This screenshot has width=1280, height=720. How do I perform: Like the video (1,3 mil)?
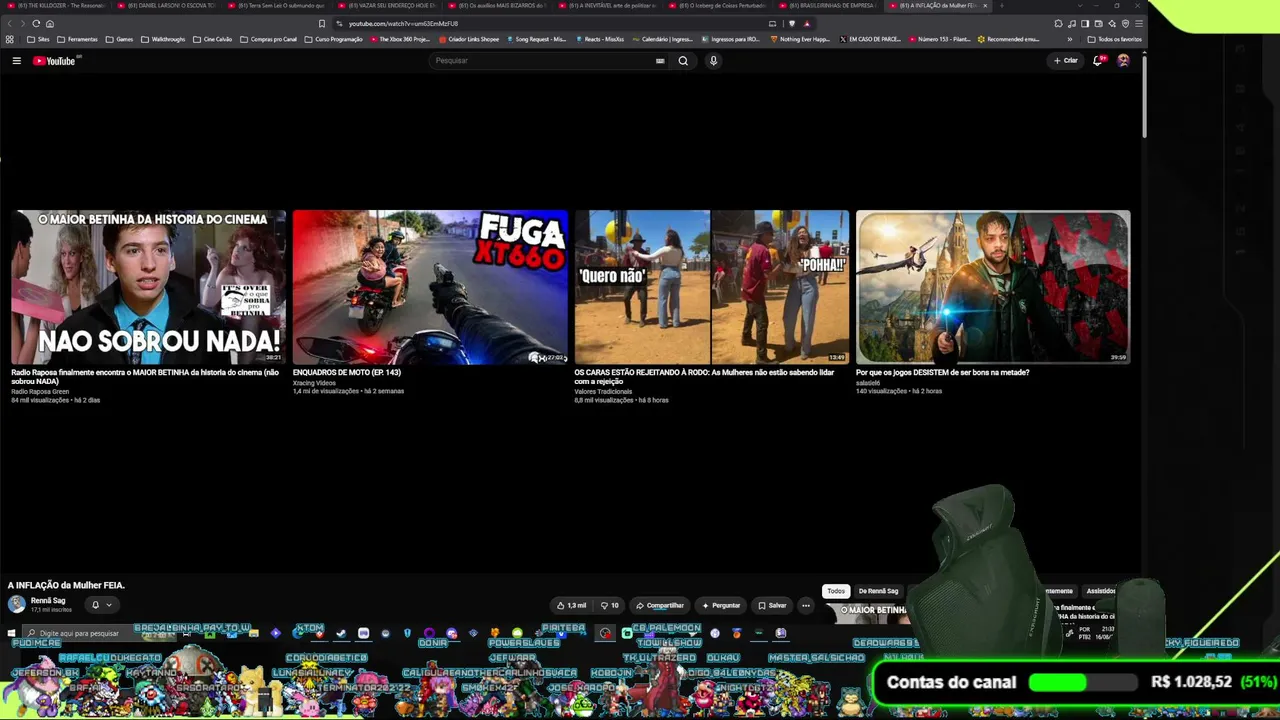point(572,605)
